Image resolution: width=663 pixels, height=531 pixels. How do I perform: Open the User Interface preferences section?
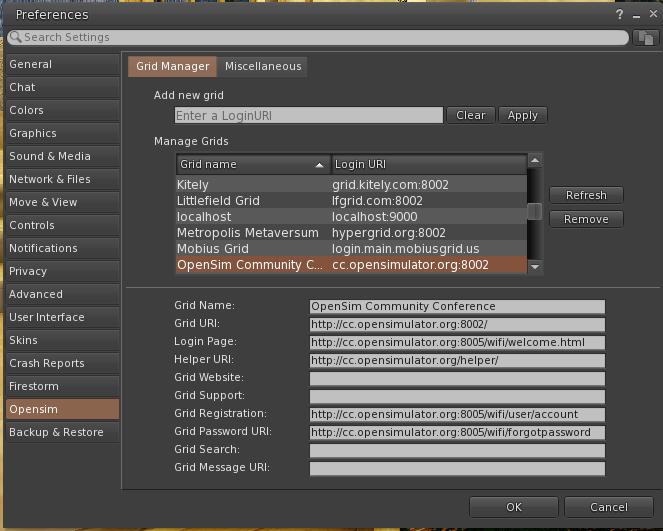63,318
